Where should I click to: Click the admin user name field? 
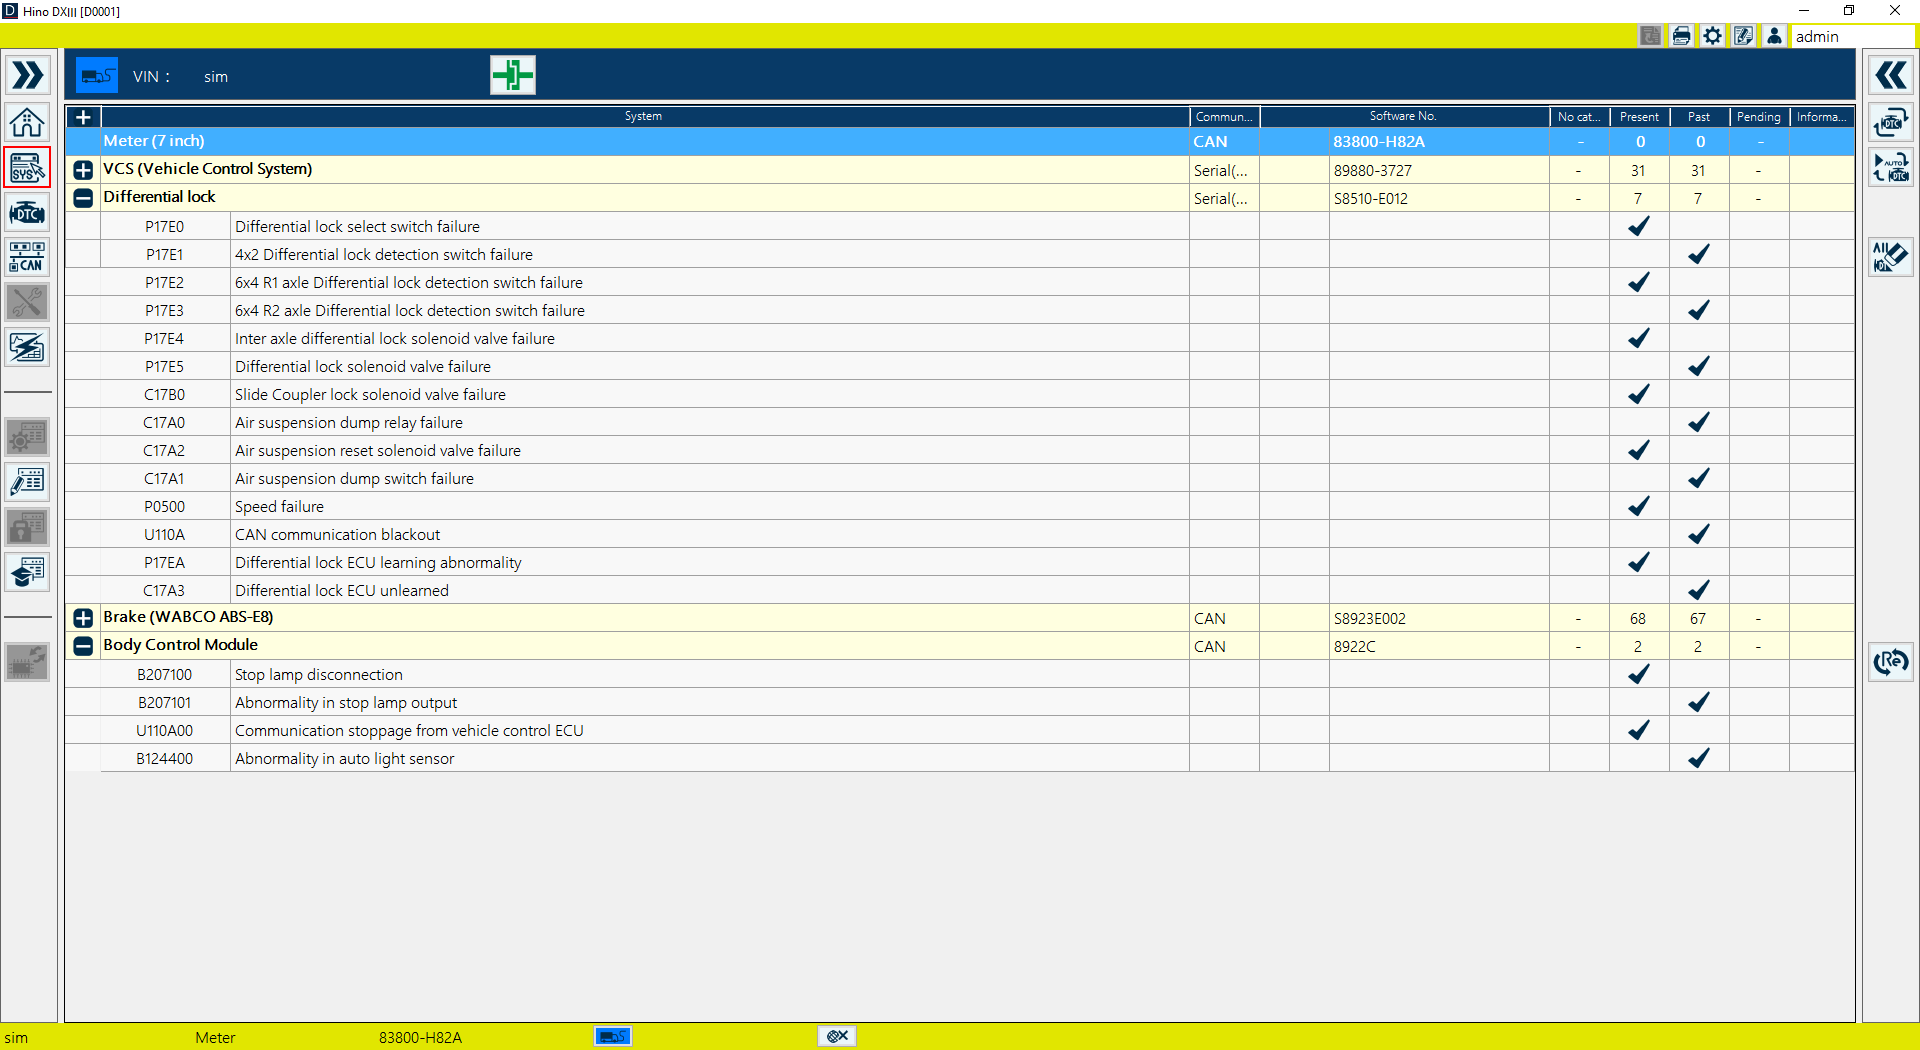pos(1850,36)
